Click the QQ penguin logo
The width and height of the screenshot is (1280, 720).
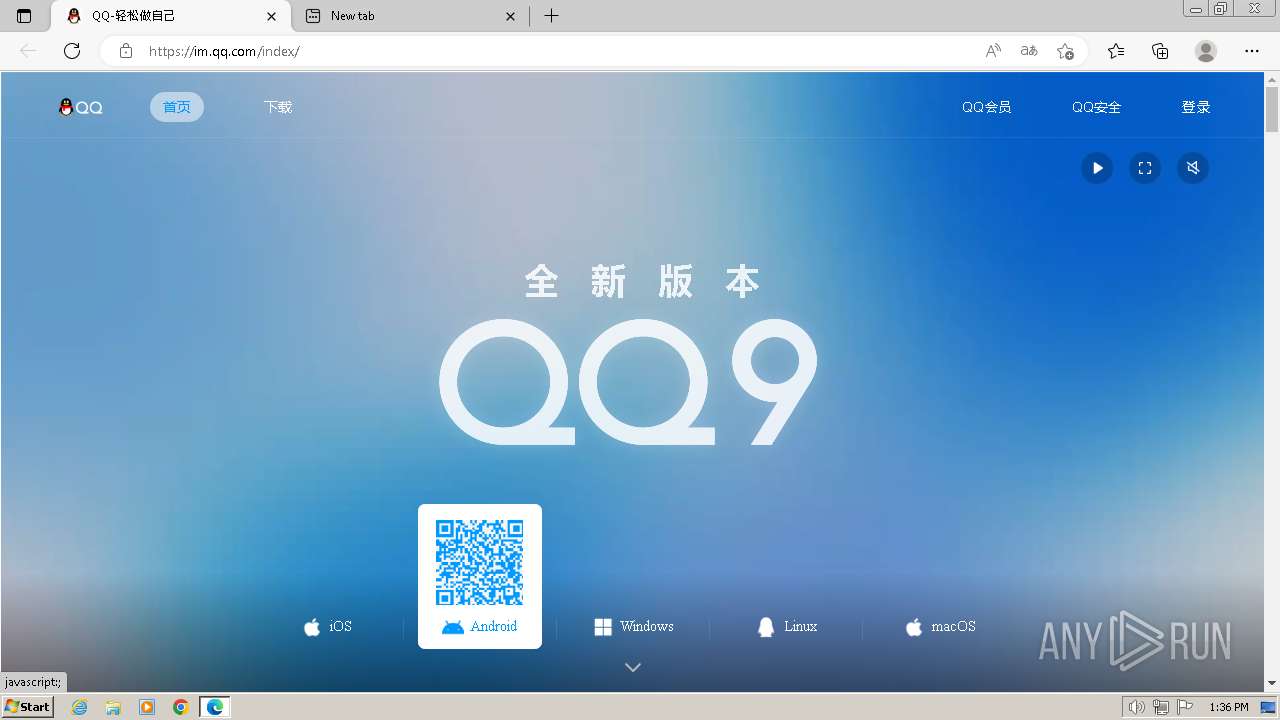point(81,107)
